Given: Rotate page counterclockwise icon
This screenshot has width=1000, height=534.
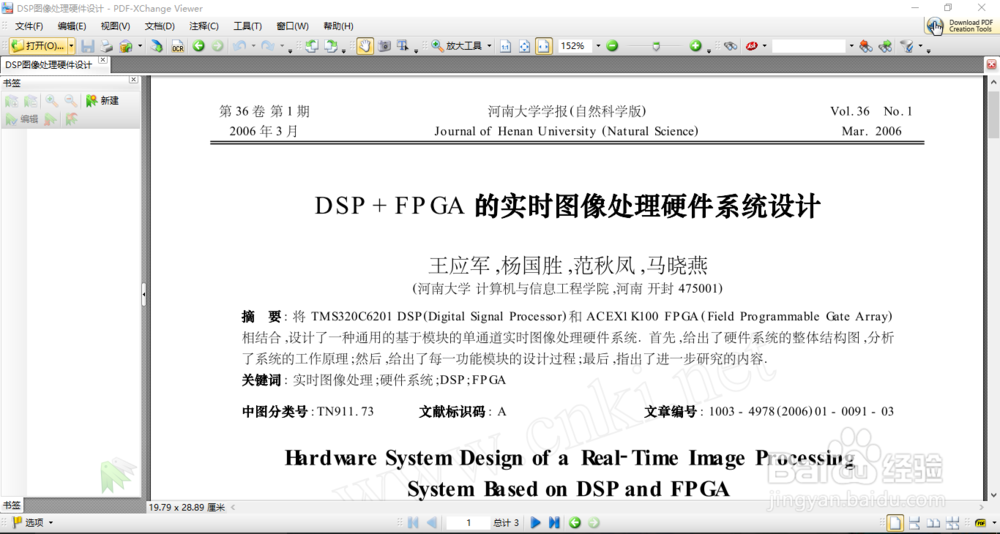Looking at the screenshot, I should click(x=311, y=46).
